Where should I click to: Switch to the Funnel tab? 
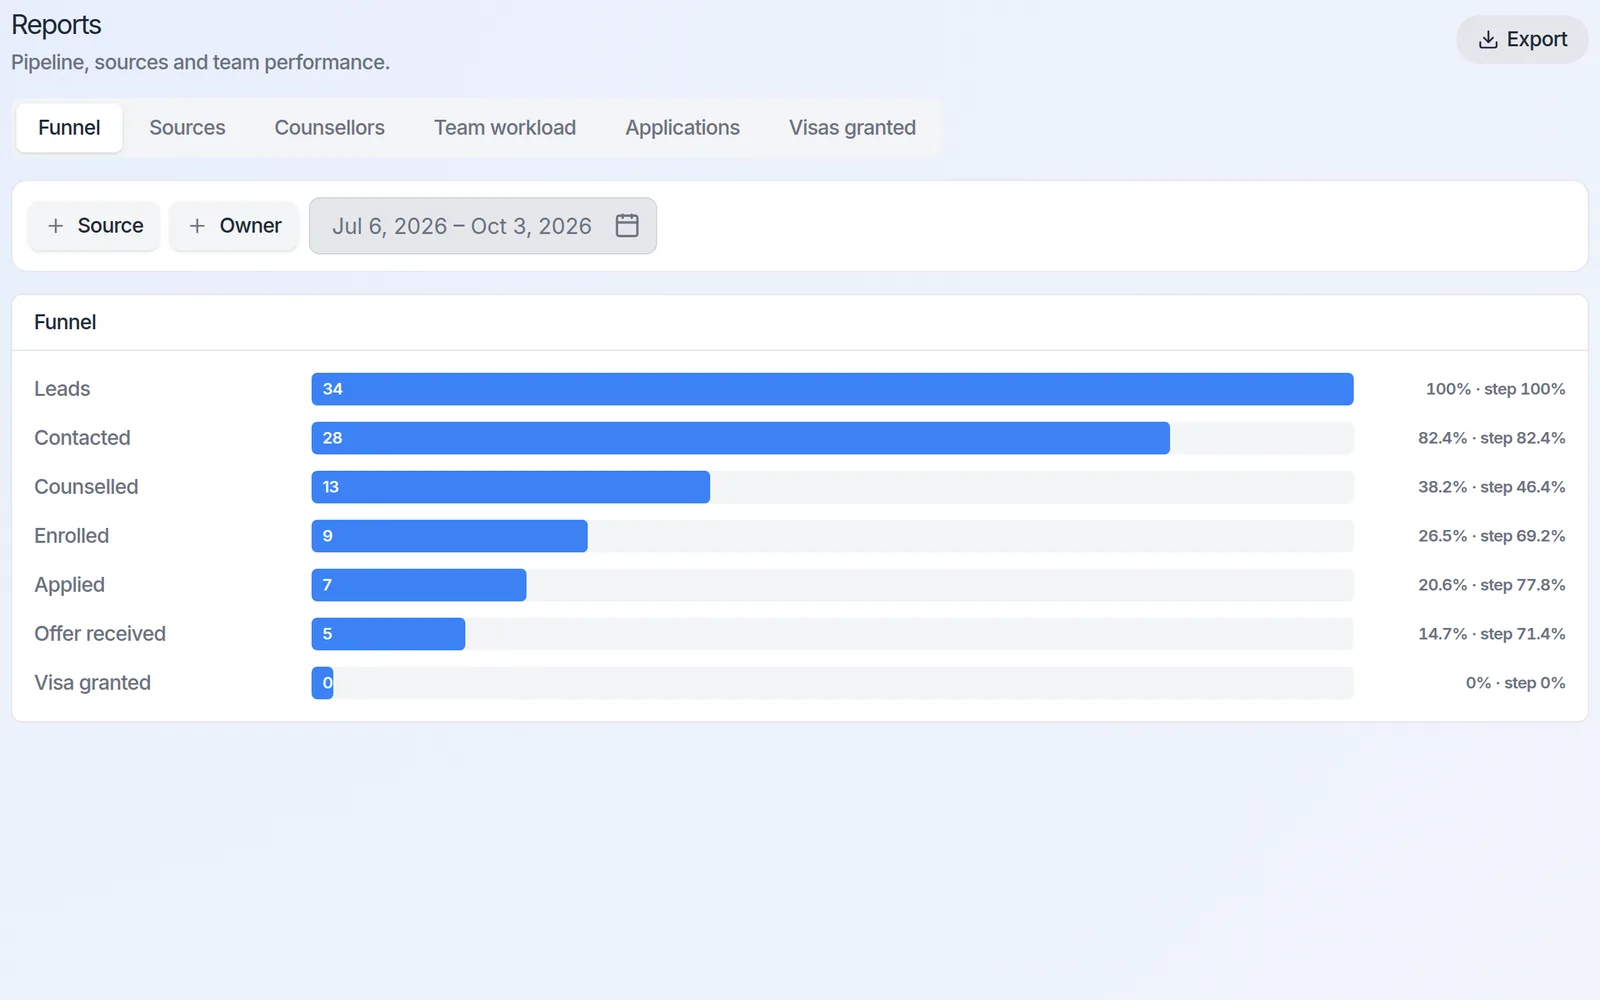(x=69, y=128)
